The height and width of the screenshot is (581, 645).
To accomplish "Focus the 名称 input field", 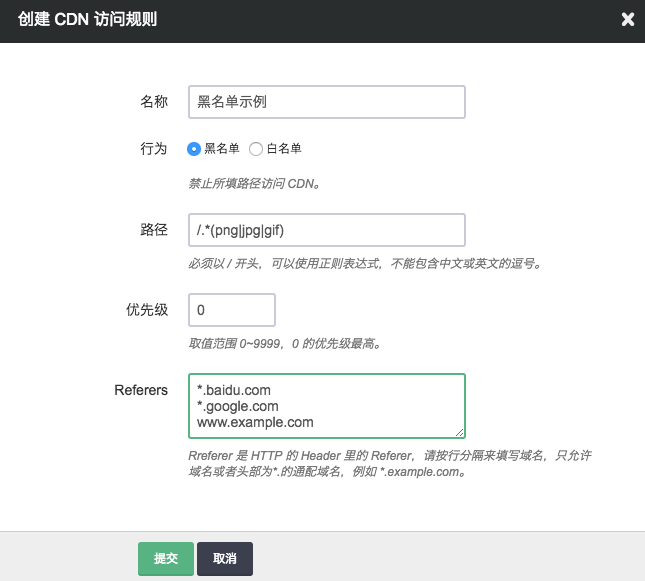I will click(326, 102).
